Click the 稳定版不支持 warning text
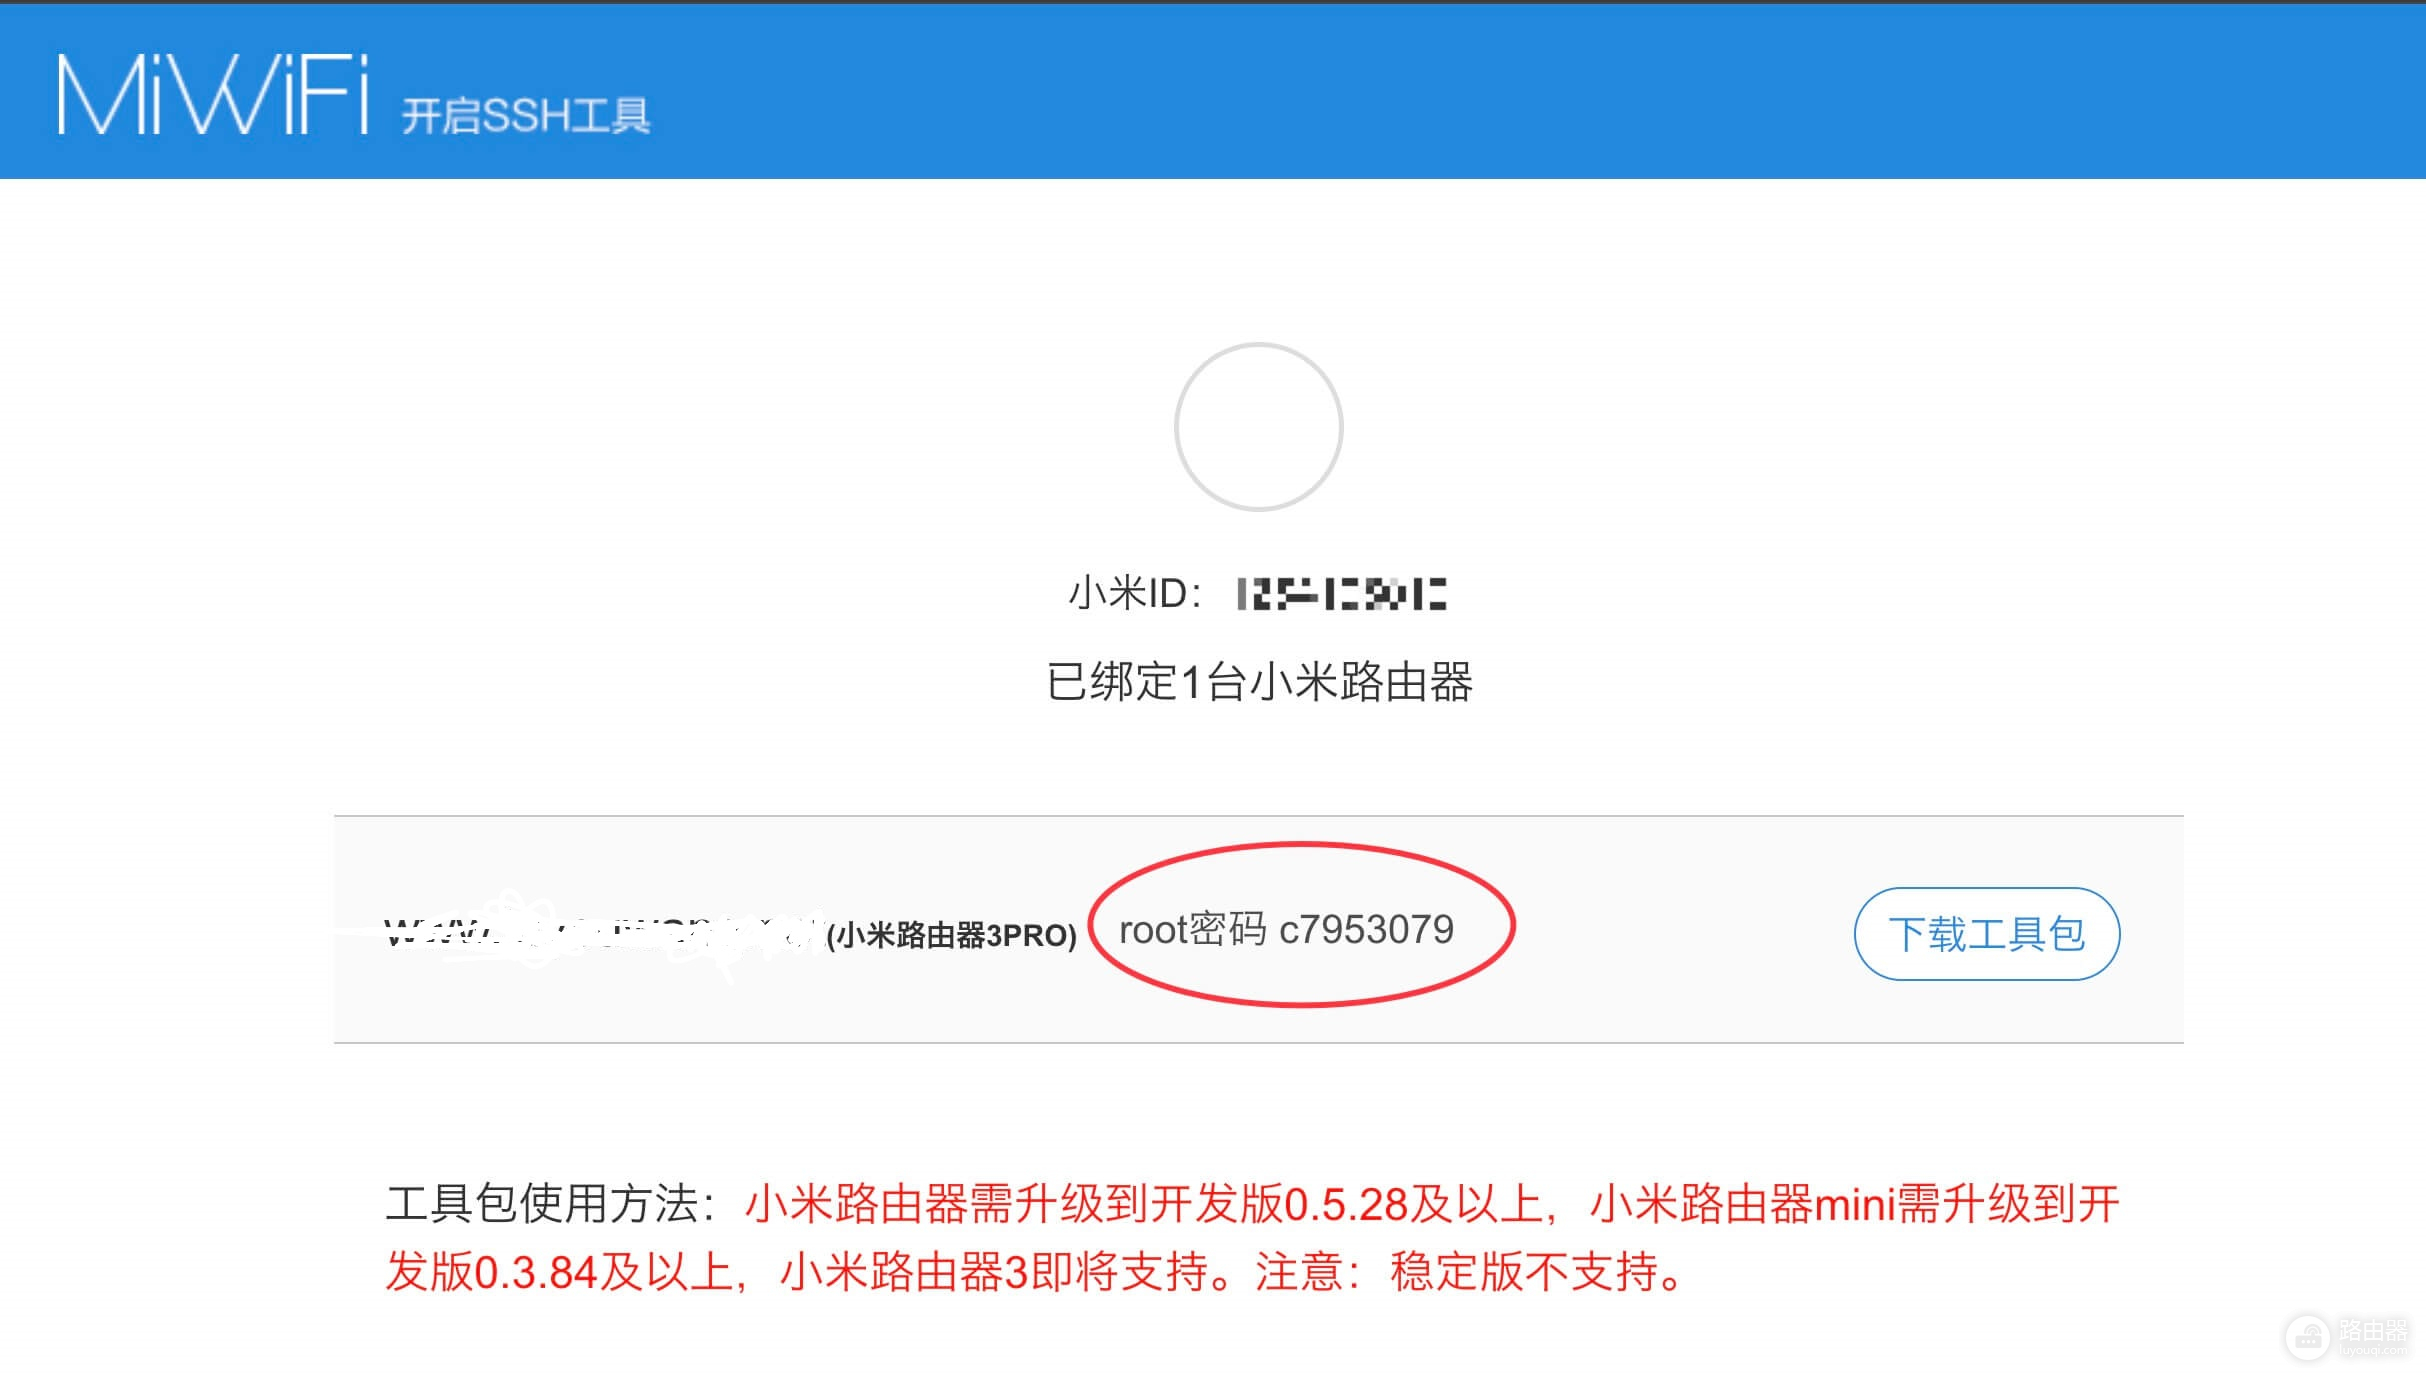Image resolution: width=2426 pixels, height=1378 pixels. point(1525,1272)
